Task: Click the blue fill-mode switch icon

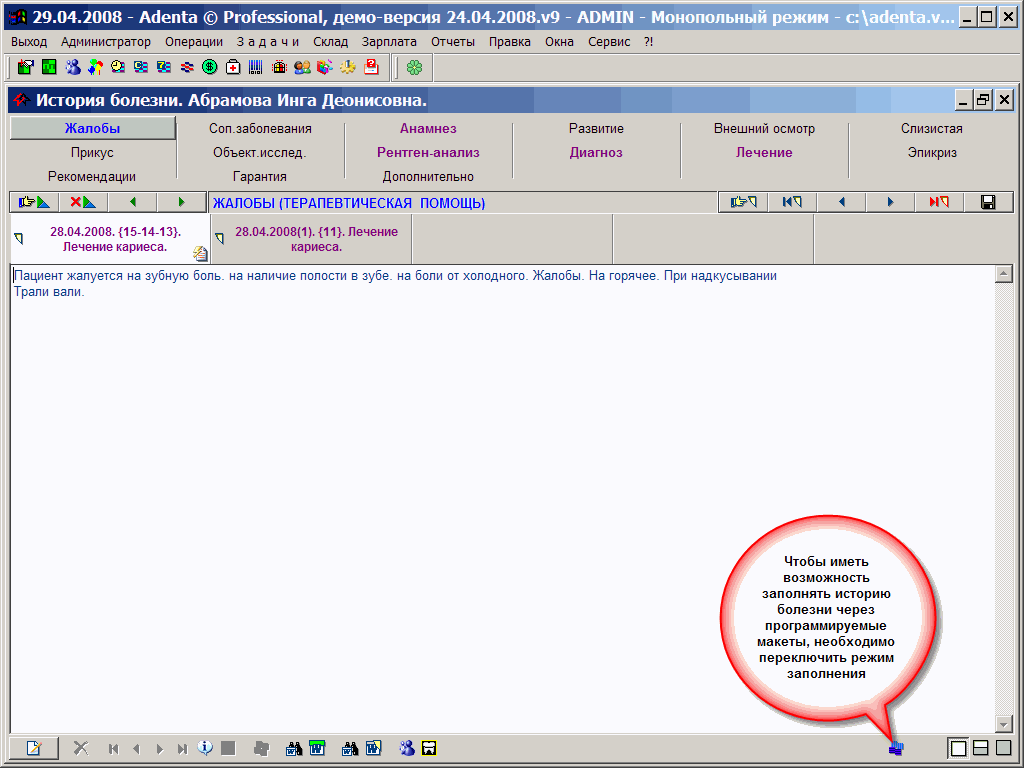Action: click(x=896, y=747)
